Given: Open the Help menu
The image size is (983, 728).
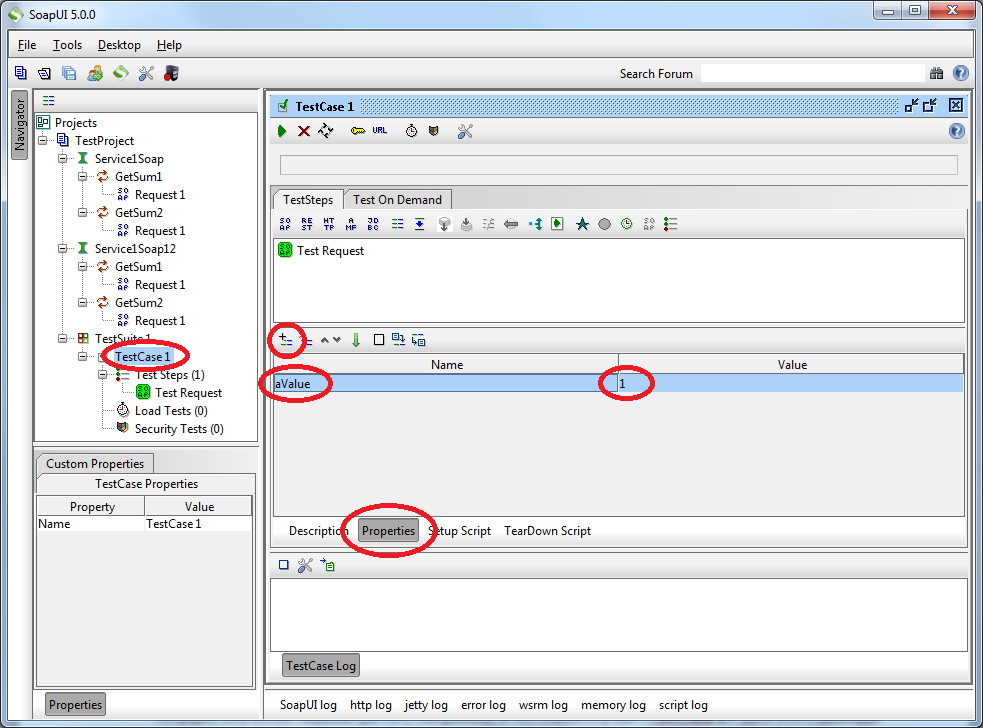Looking at the screenshot, I should click(x=169, y=45).
